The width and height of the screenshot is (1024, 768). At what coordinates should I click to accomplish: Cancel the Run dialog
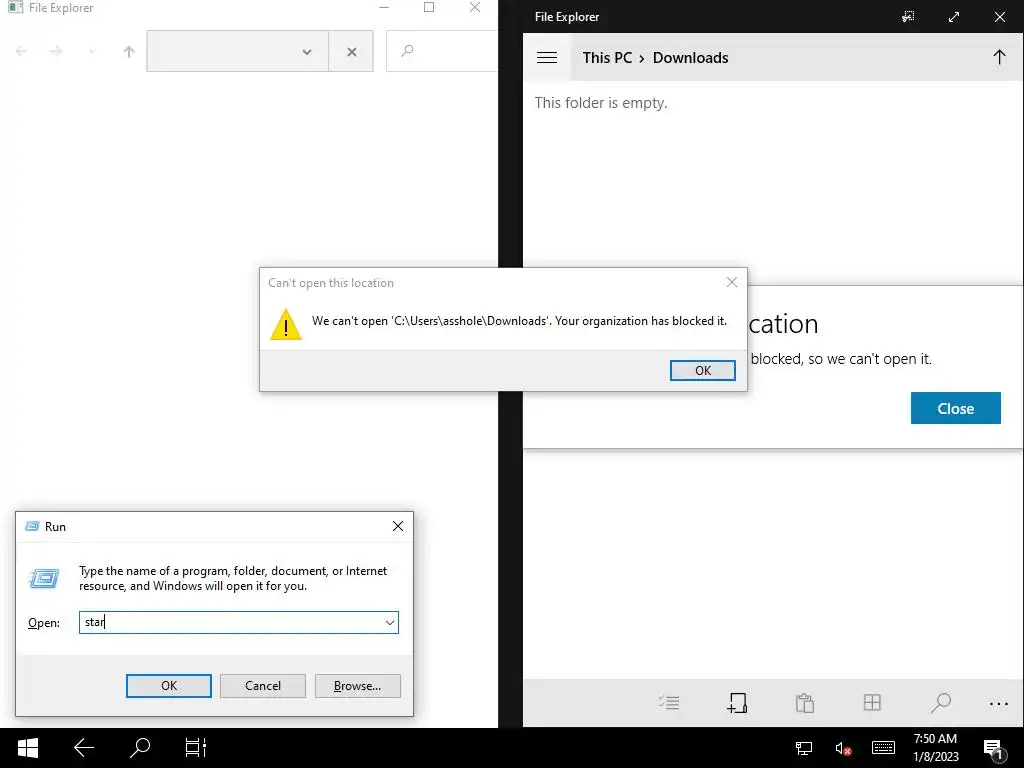[263, 686]
